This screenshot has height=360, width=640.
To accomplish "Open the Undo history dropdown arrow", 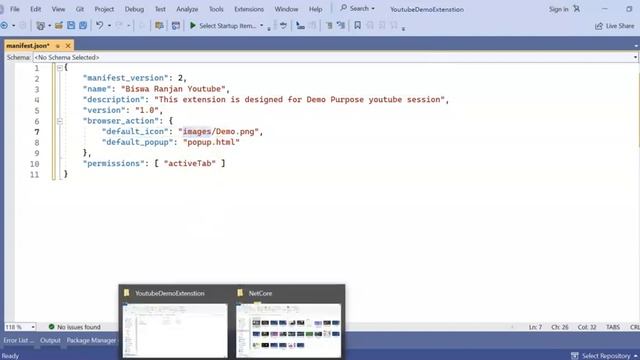I will (109, 26).
